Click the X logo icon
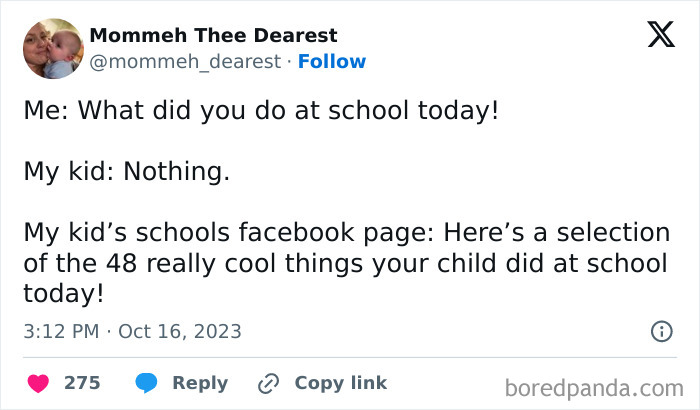The image size is (700, 410). pyautogui.click(x=660, y=36)
